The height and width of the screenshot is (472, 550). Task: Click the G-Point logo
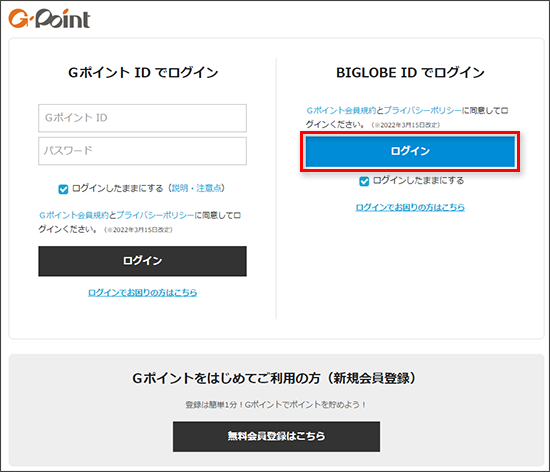49,19
